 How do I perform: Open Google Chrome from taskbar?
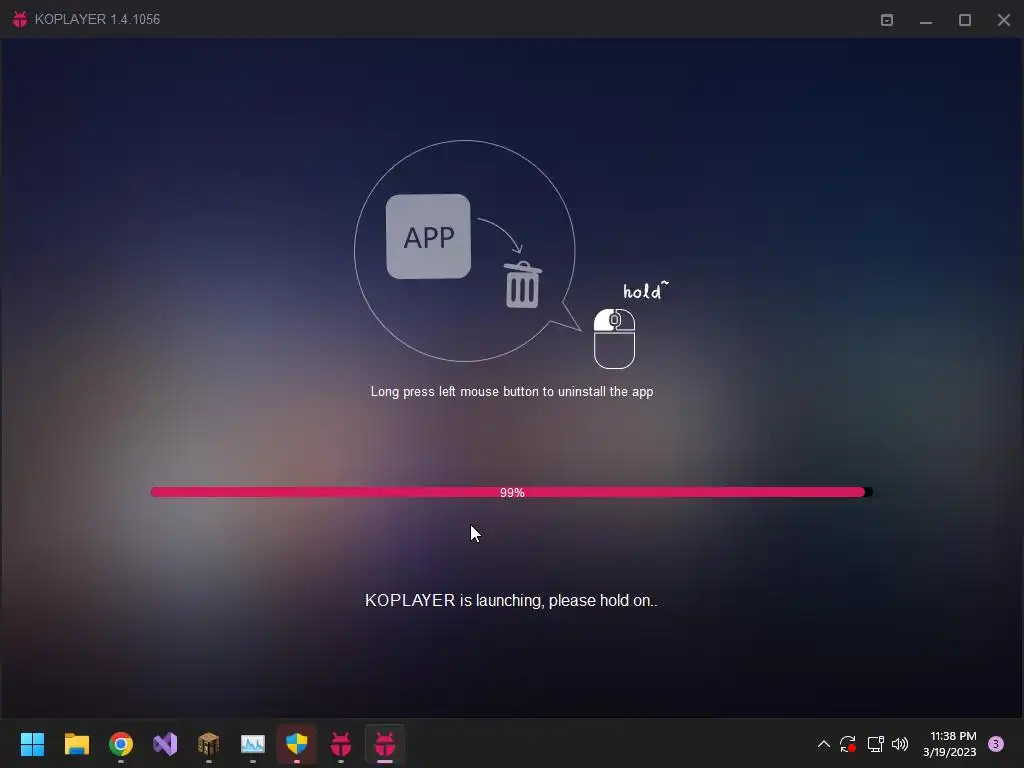121,744
